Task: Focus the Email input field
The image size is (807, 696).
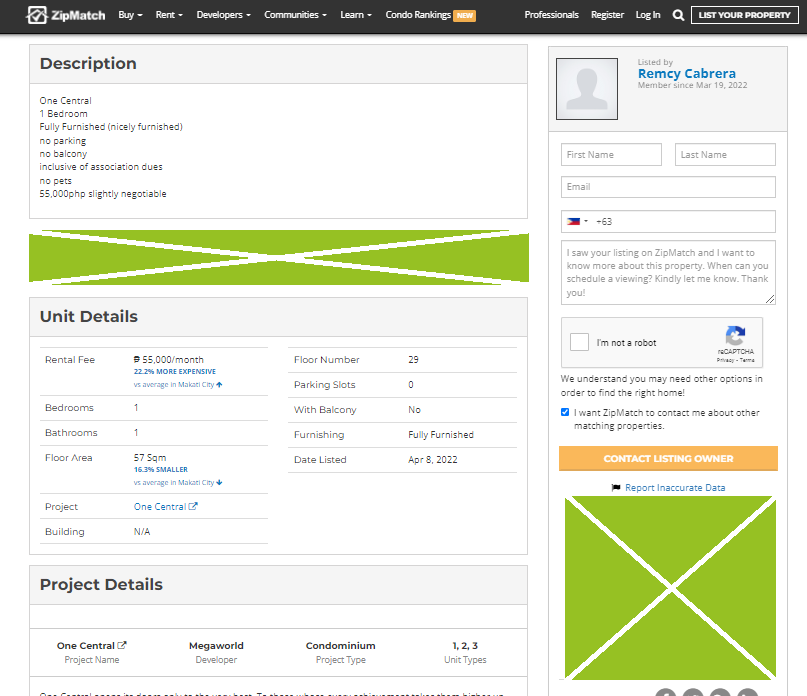Action: (668, 187)
